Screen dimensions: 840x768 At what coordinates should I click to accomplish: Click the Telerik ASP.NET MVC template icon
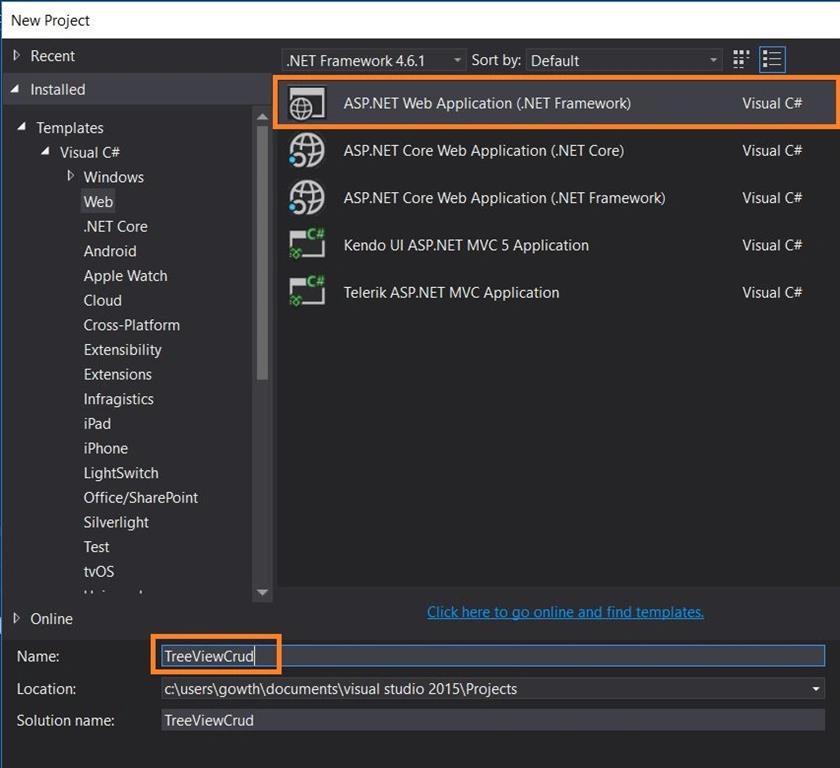pos(307,291)
